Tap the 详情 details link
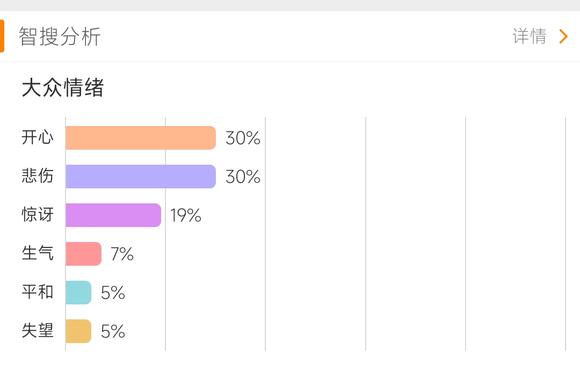Image resolution: width=580 pixels, height=368 pixels. pyautogui.click(x=529, y=36)
